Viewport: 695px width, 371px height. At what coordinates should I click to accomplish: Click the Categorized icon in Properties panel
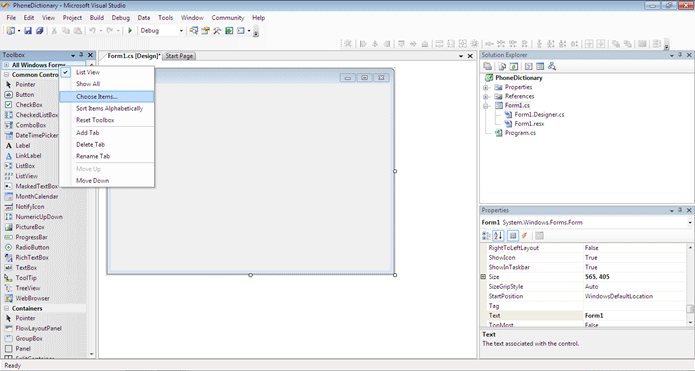pos(486,236)
